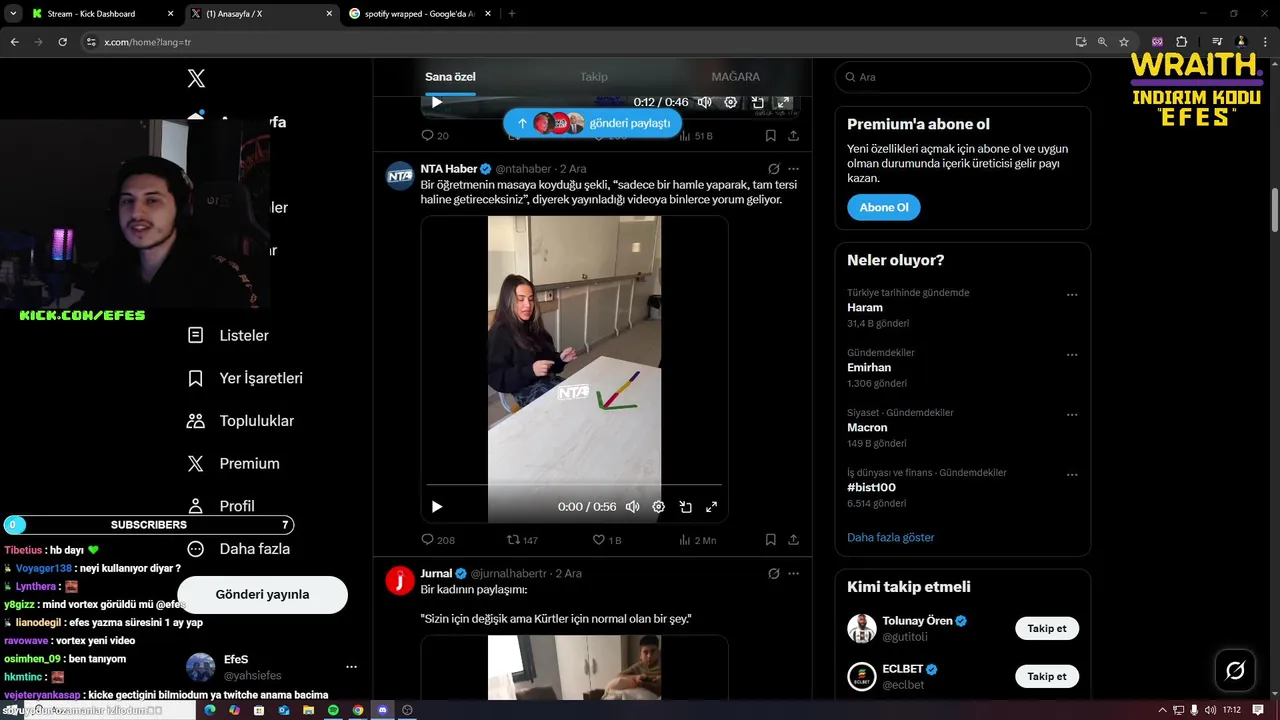Open the Jurnal profile avatar
Image resolution: width=1280 pixels, height=720 pixels.
coord(400,580)
